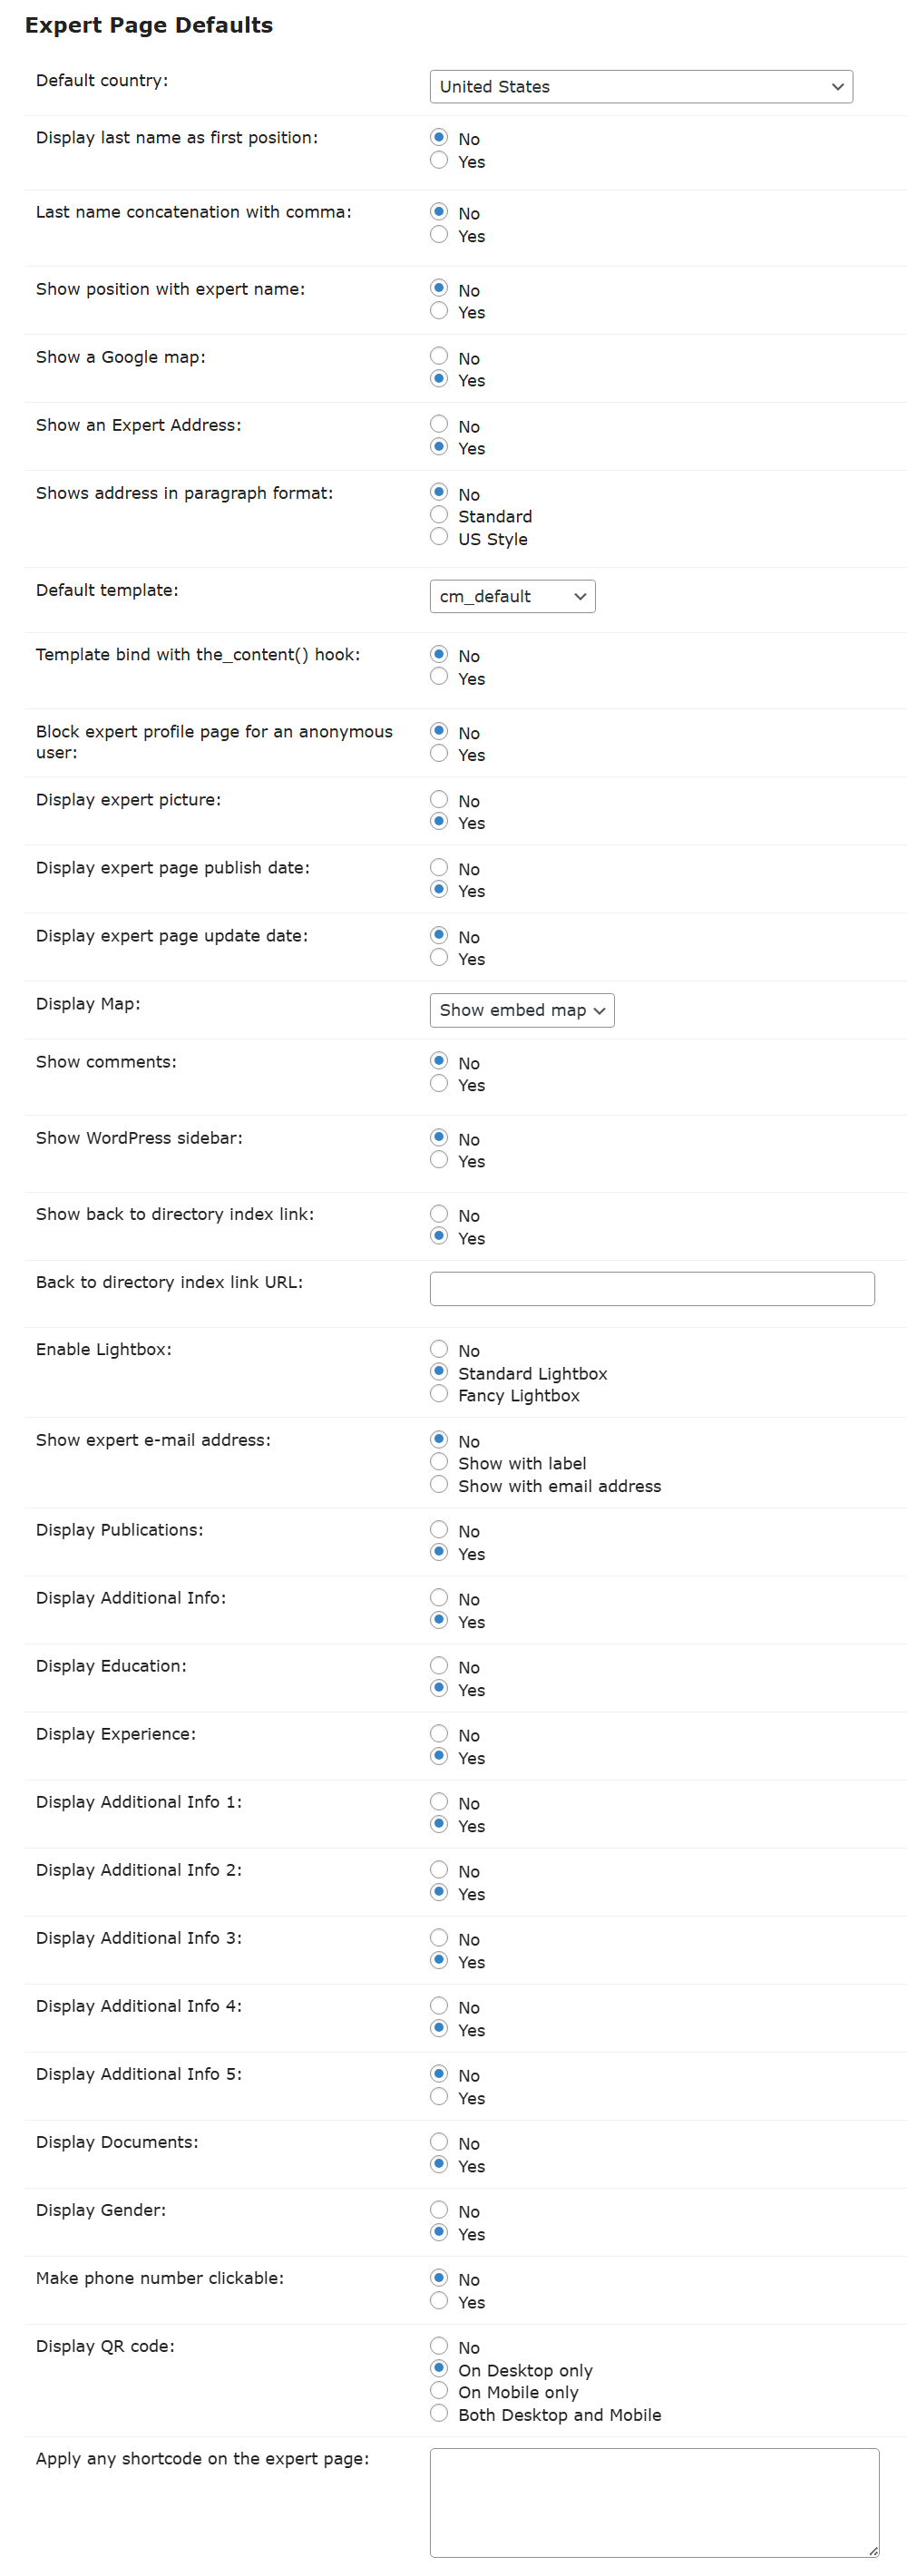Select Yes for Show comments
The width and height of the screenshot is (907, 2576).
coord(439,1083)
